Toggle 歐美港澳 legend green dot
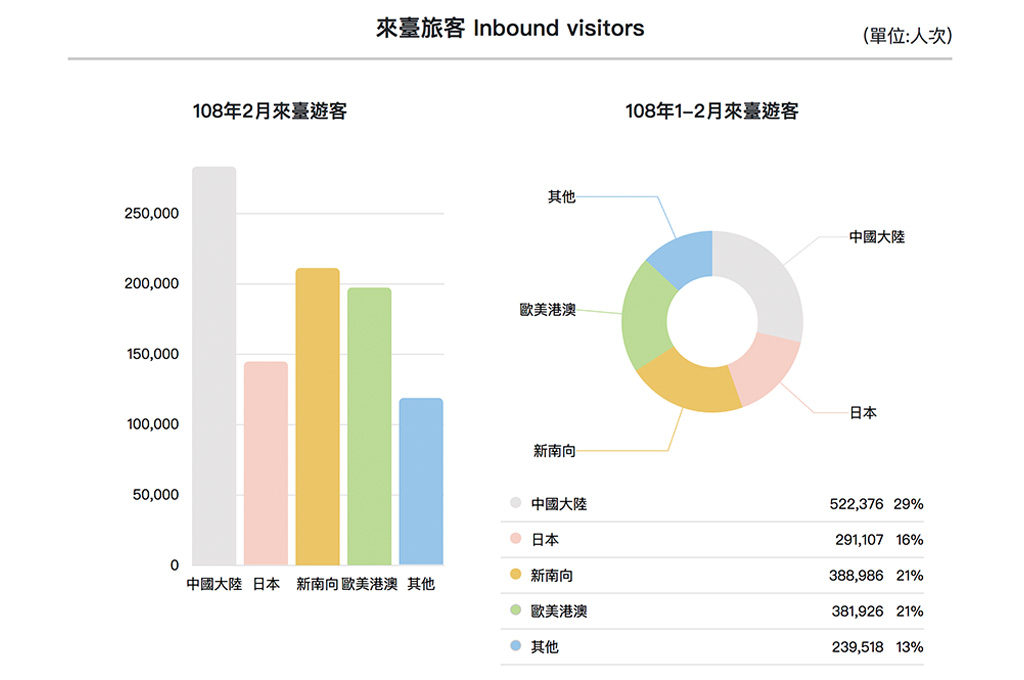Image resolution: width=1024 pixels, height=680 pixels. coord(515,611)
